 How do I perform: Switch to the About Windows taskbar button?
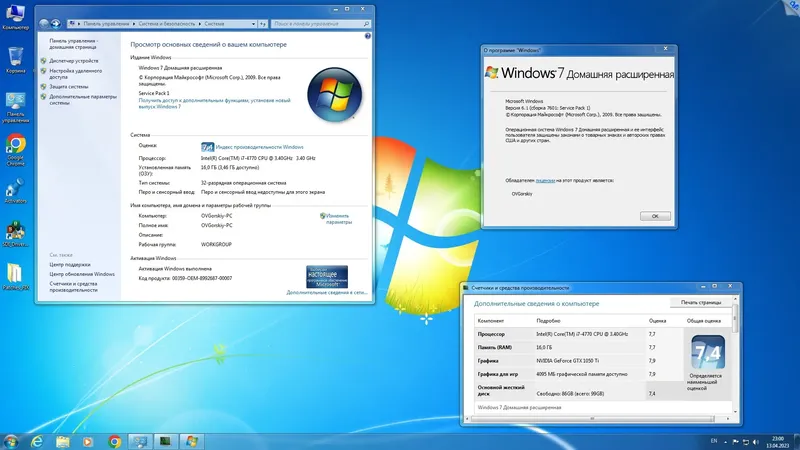point(192,441)
